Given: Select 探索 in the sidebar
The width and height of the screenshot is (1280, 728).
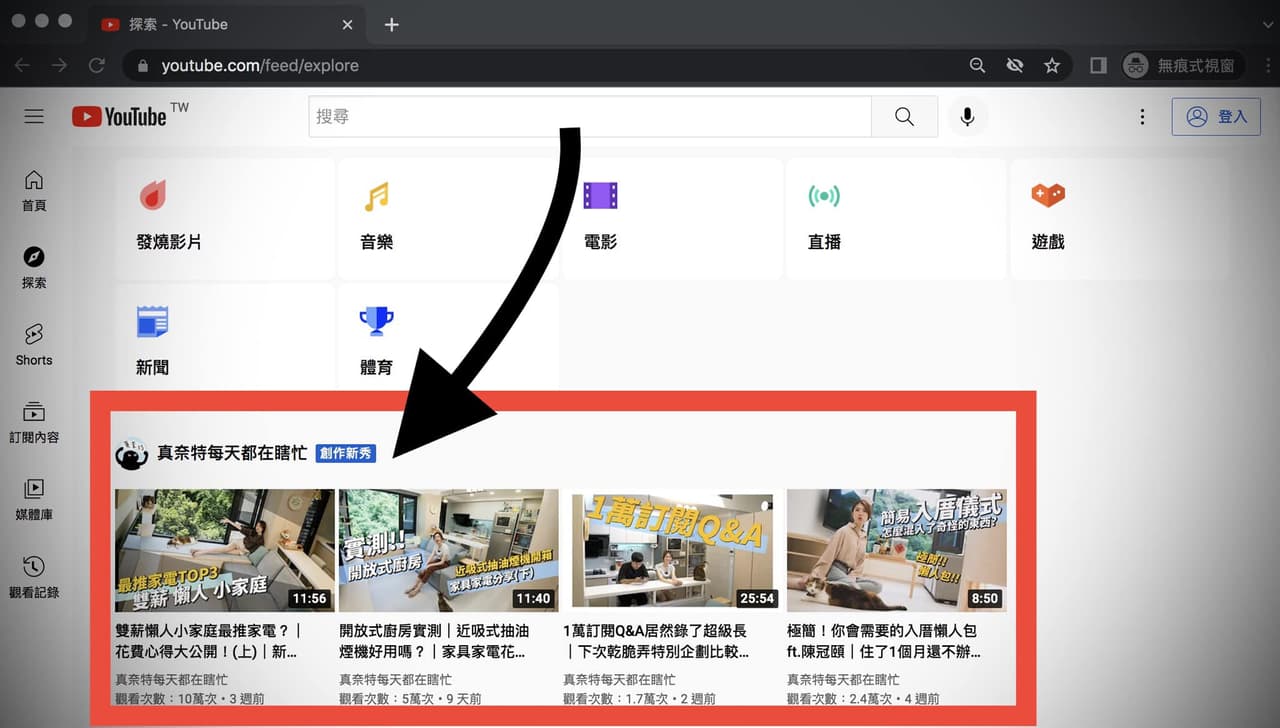Looking at the screenshot, I should (x=34, y=268).
